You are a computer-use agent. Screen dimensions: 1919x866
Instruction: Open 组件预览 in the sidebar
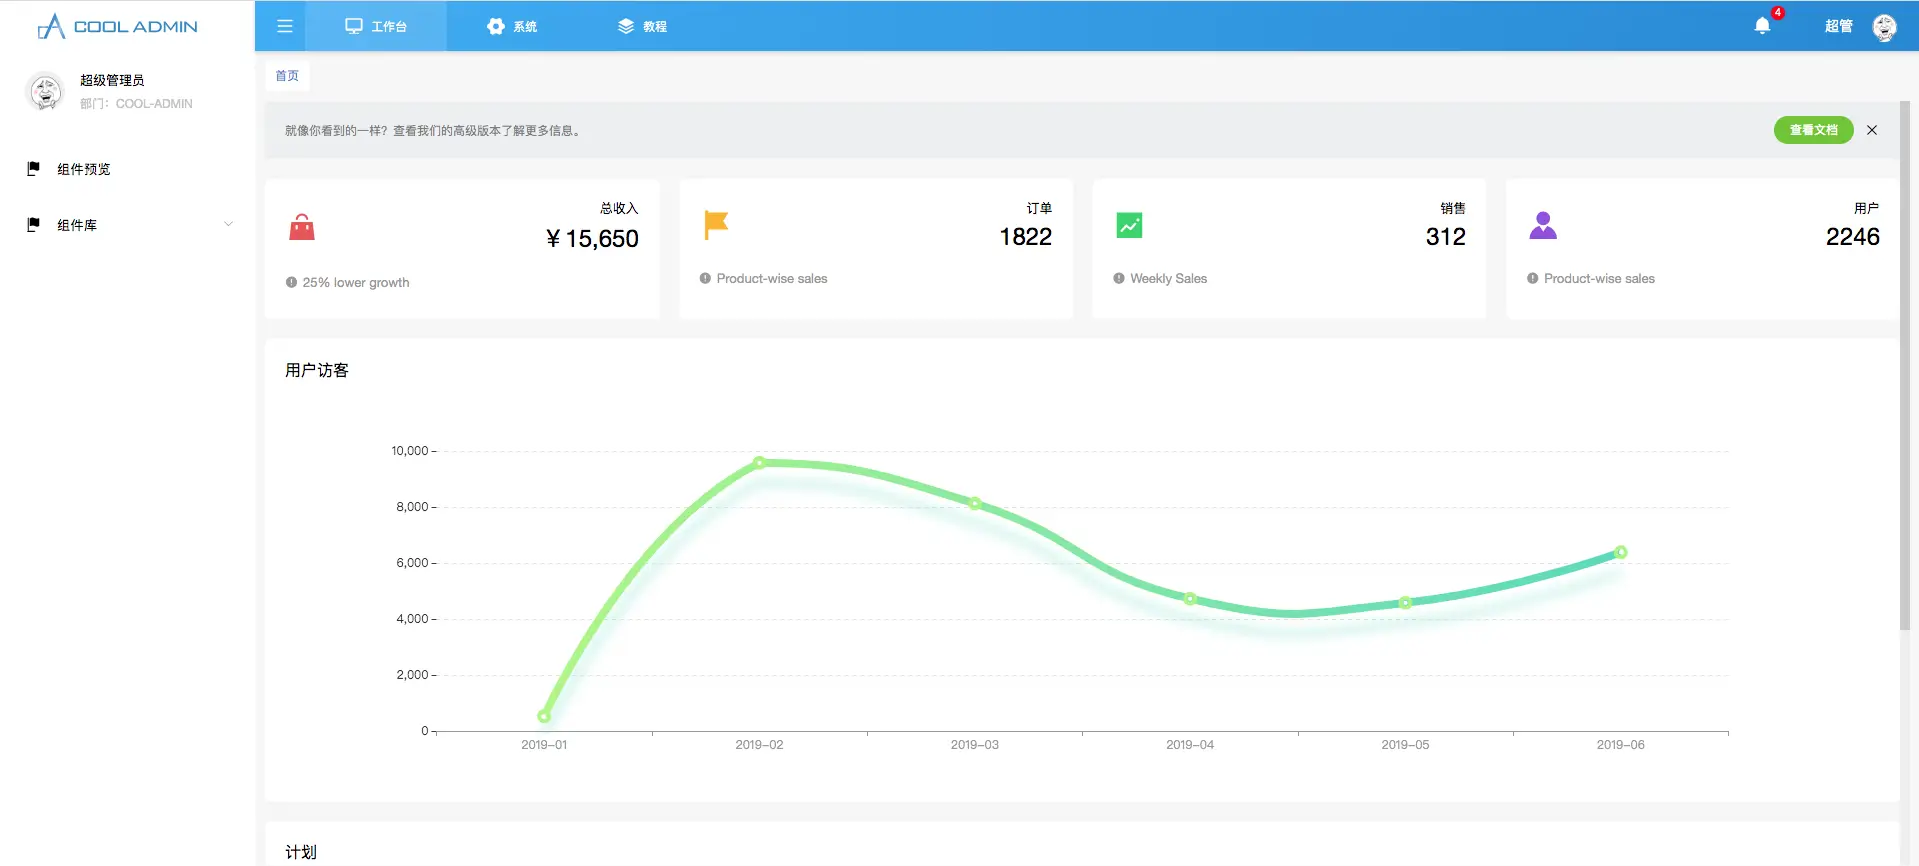tap(84, 169)
